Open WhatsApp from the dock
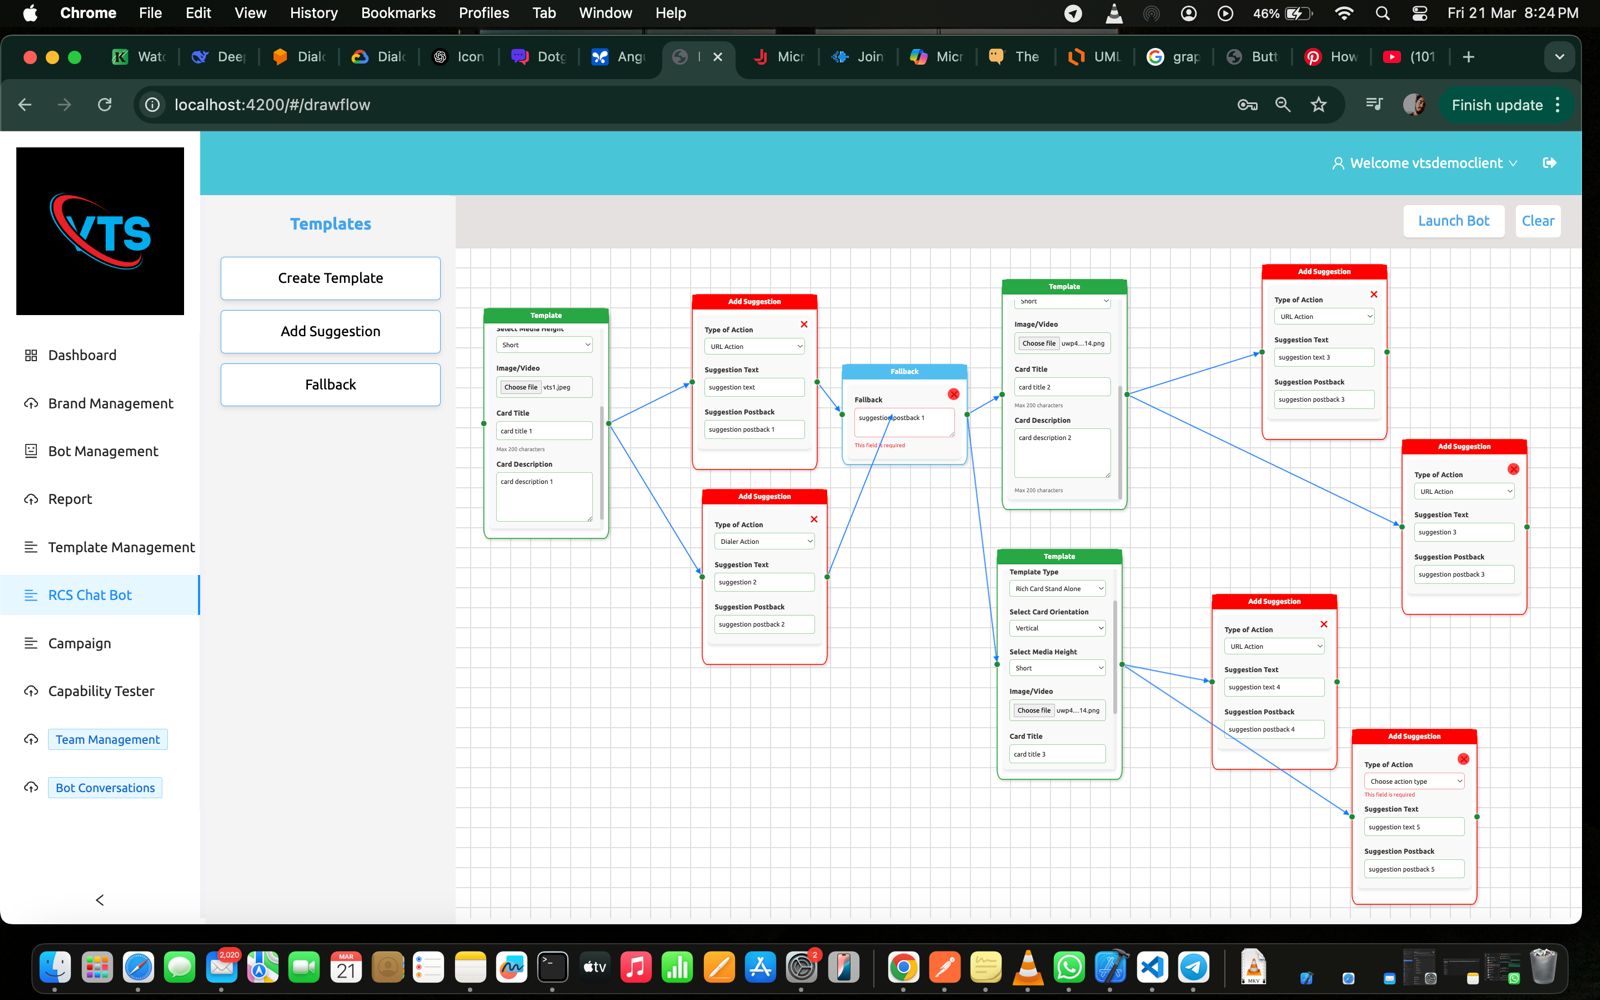The width and height of the screenshot is (1600, 1000). (1069, 967)
